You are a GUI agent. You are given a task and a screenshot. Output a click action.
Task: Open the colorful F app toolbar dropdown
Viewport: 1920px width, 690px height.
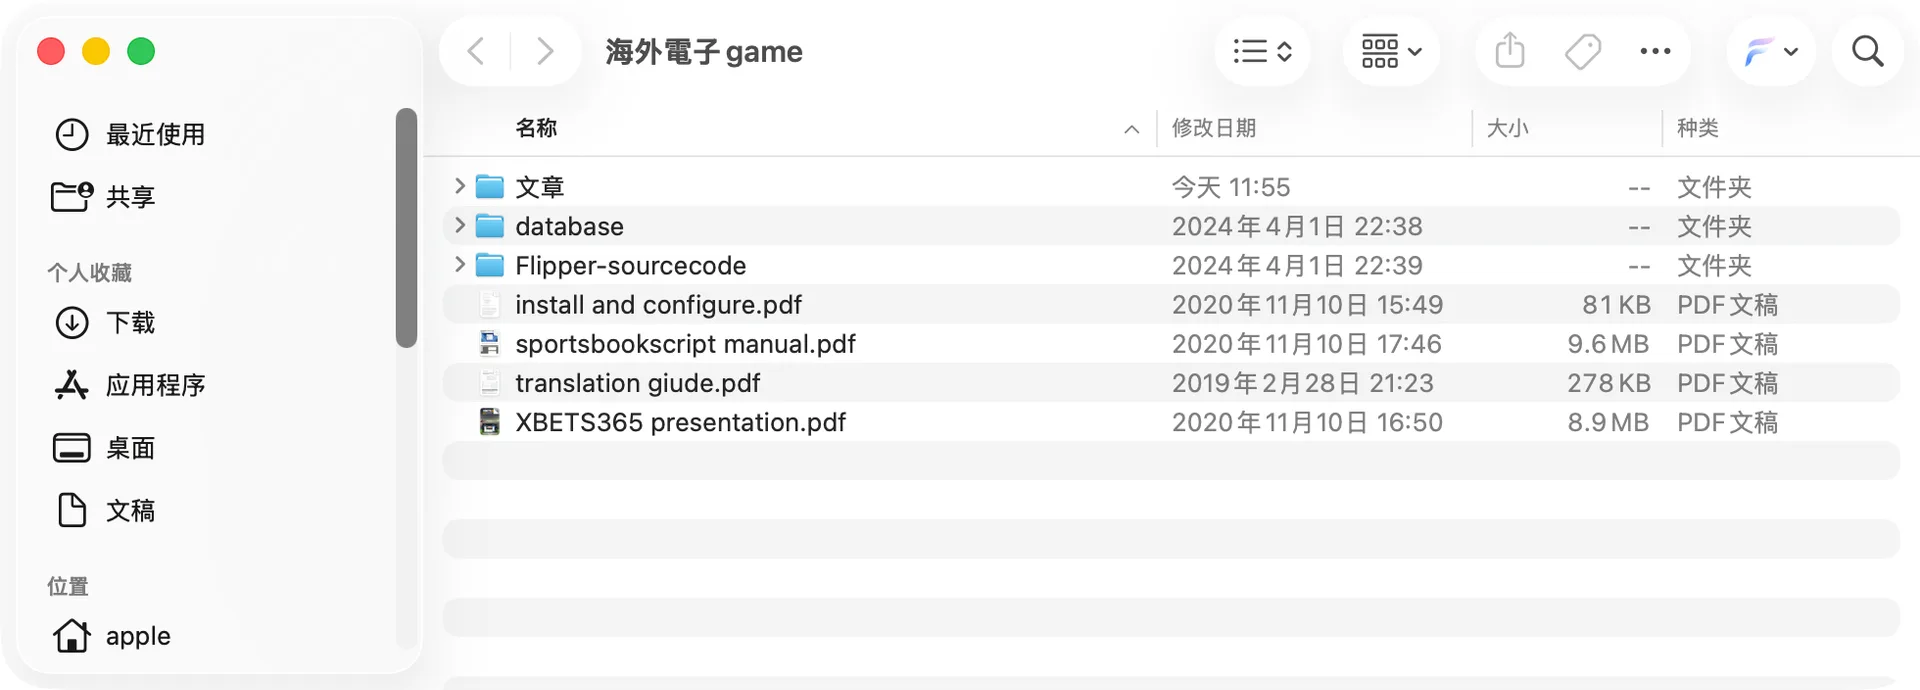click(x=1770, y=51)
